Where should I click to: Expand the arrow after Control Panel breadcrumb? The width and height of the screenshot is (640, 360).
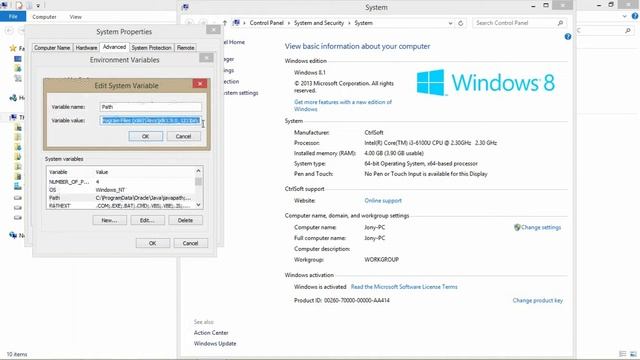tap(289, 23)
